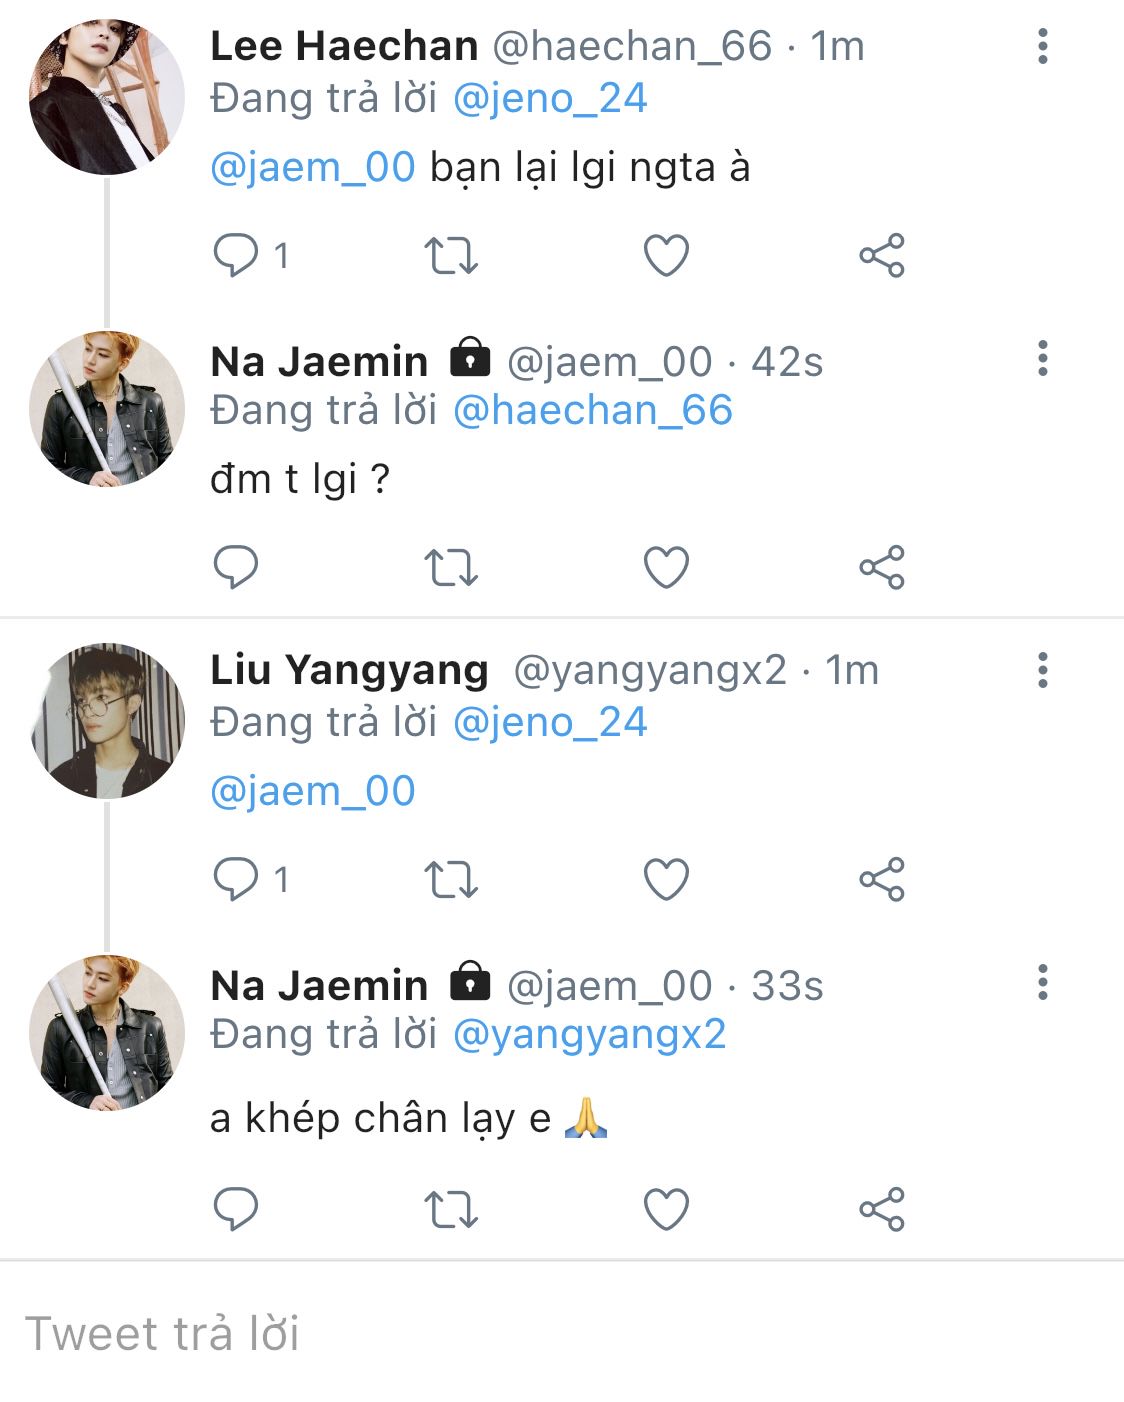The width and height of the screenshot is (1124, 1402).
Task: Reply to Lee Haechan's tweet
Action: 237,255
